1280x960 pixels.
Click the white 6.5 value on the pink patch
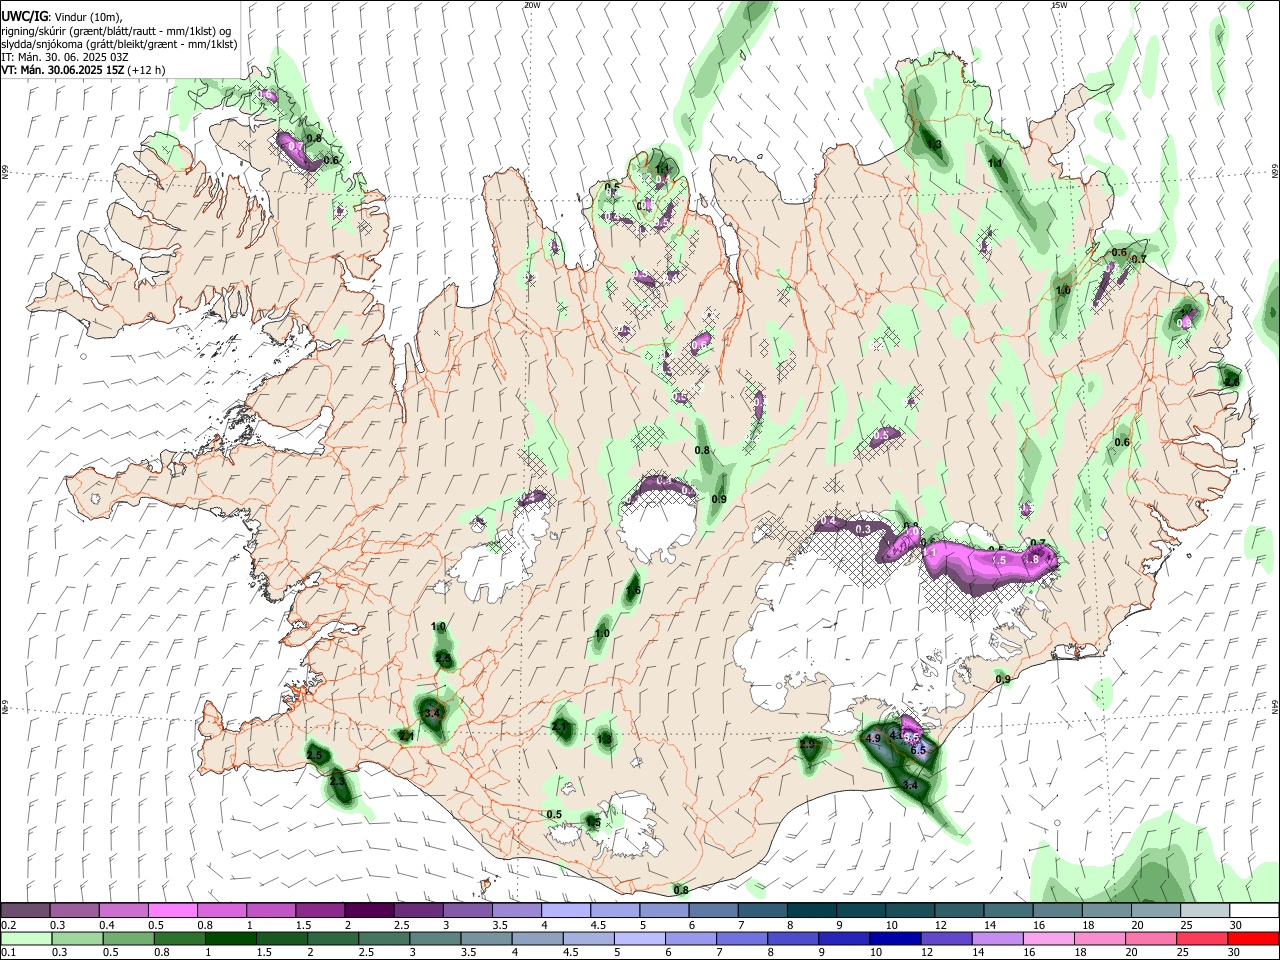912,737
